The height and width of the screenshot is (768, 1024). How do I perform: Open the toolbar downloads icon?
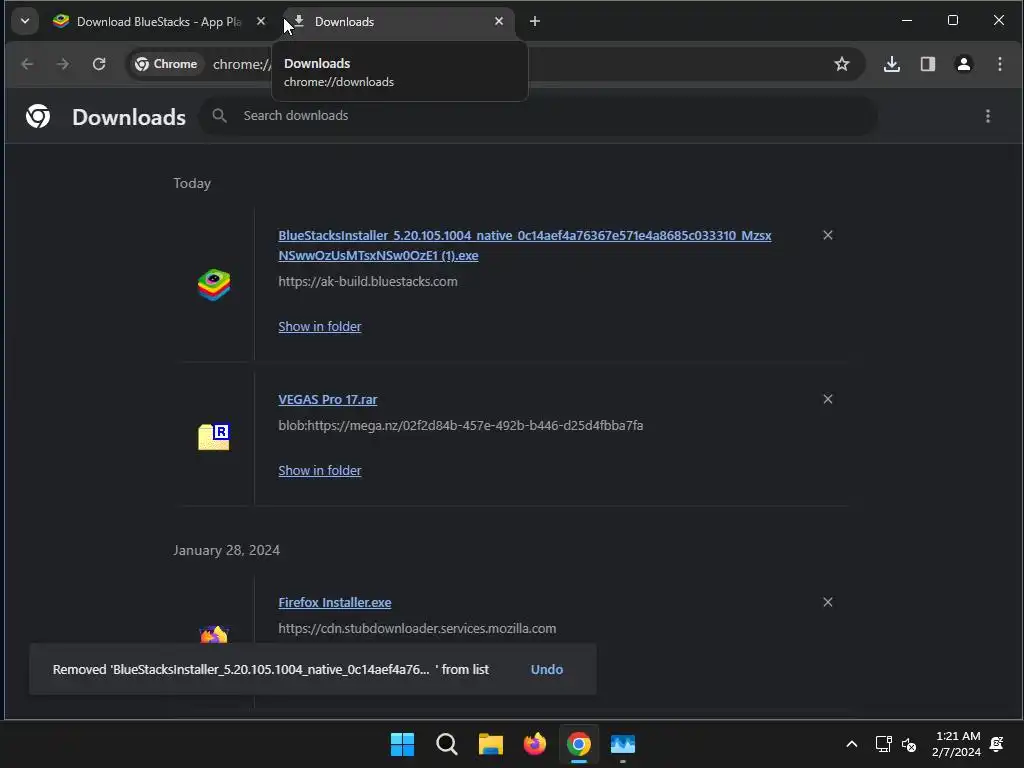click(x=891, y=64)
